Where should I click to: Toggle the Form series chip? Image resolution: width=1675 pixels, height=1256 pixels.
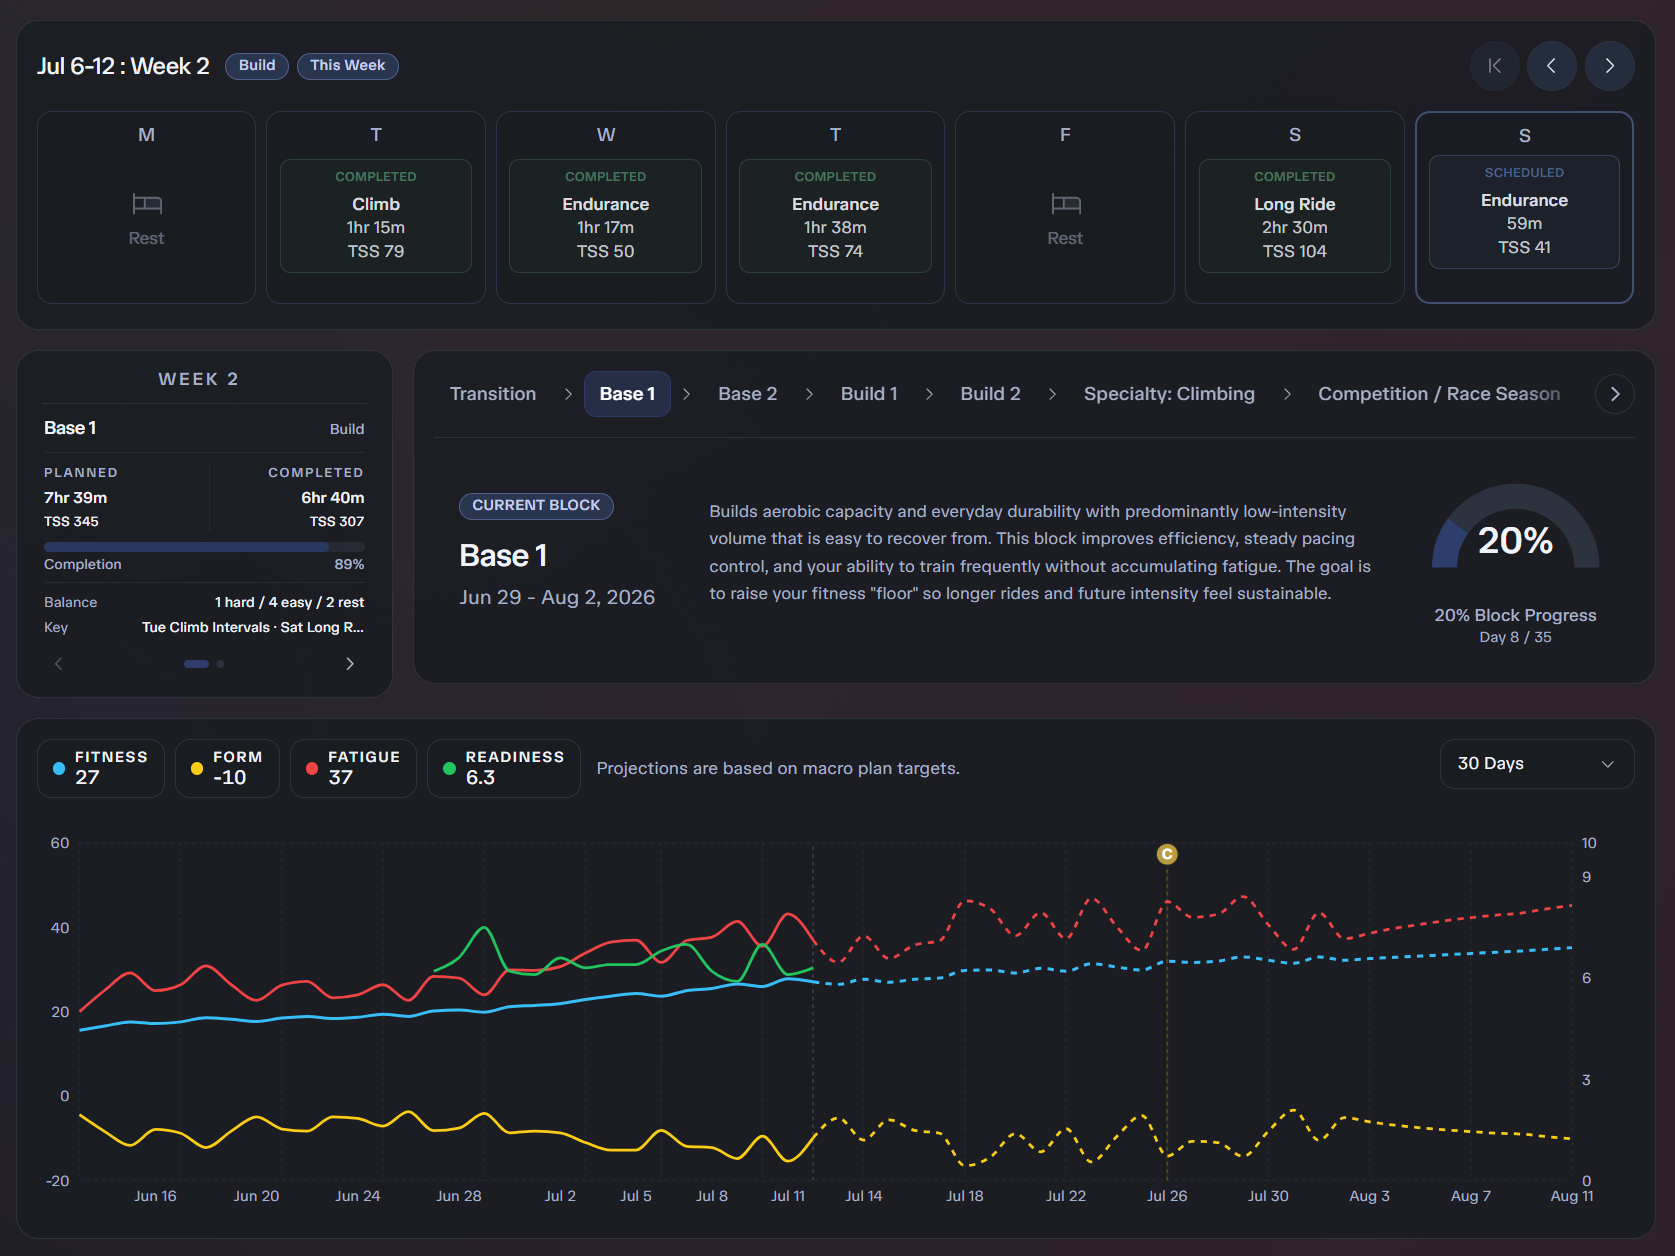point(227,768)
